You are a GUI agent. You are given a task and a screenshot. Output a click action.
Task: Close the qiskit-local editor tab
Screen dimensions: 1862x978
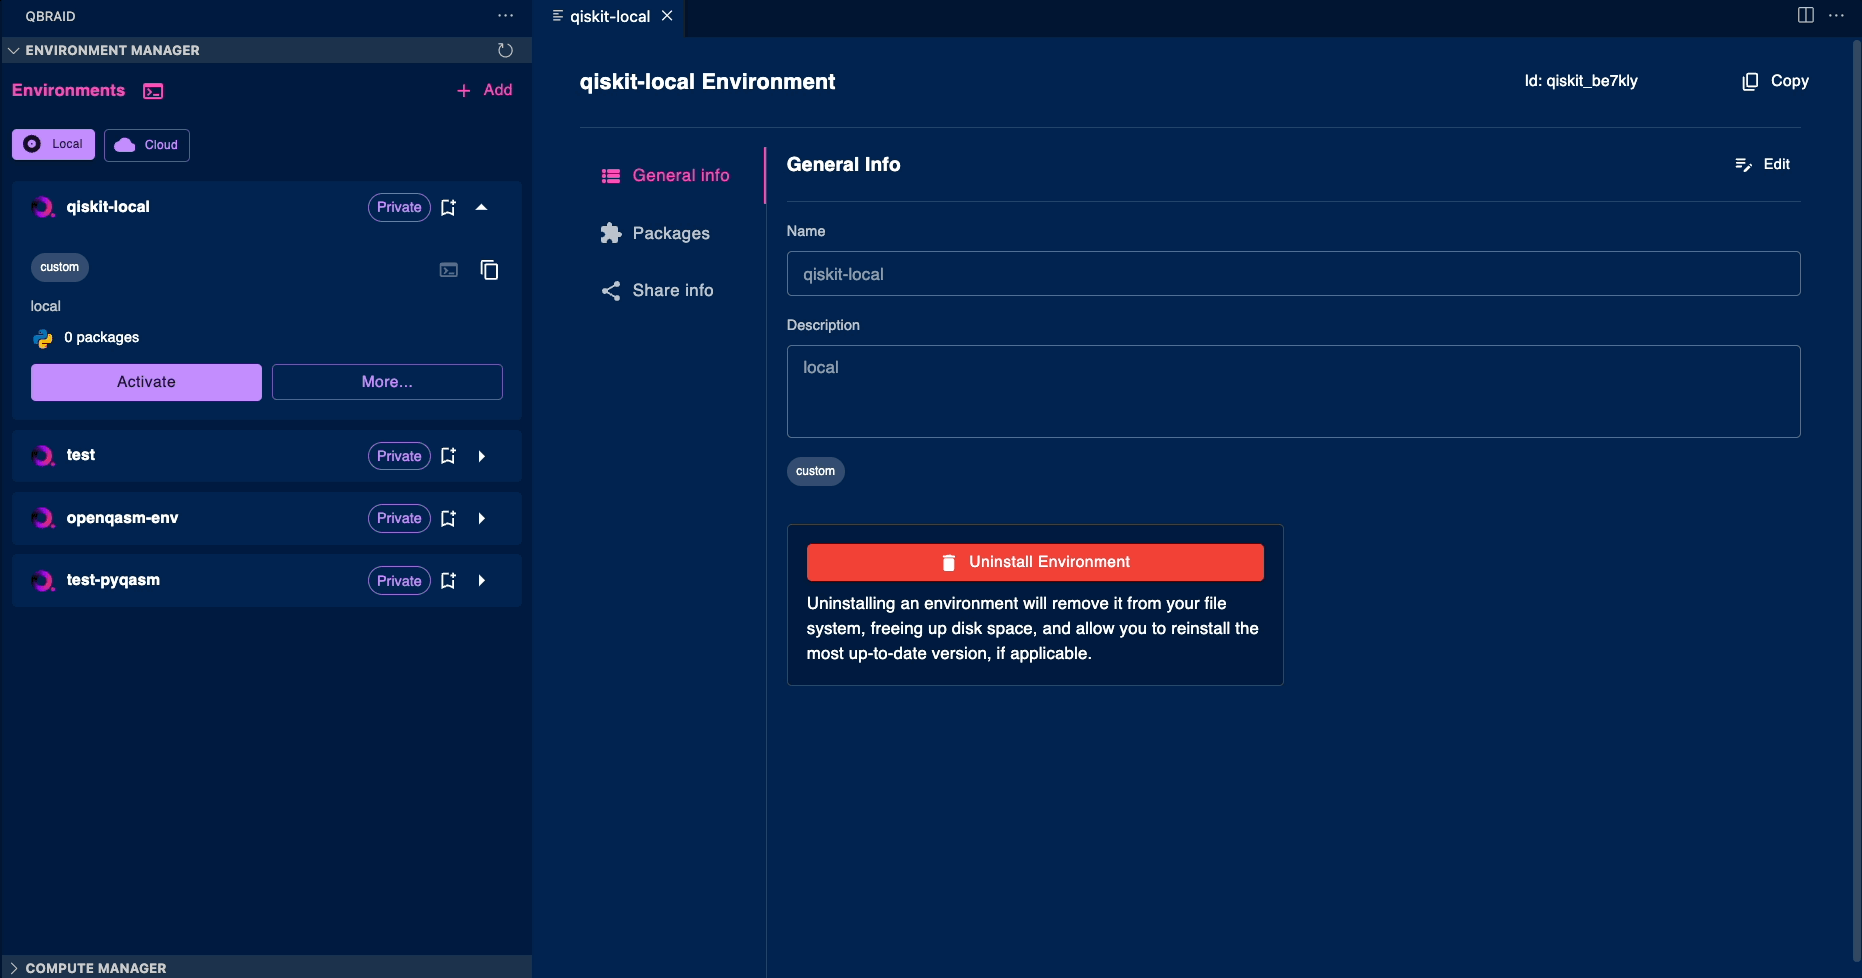coord(667,16)
